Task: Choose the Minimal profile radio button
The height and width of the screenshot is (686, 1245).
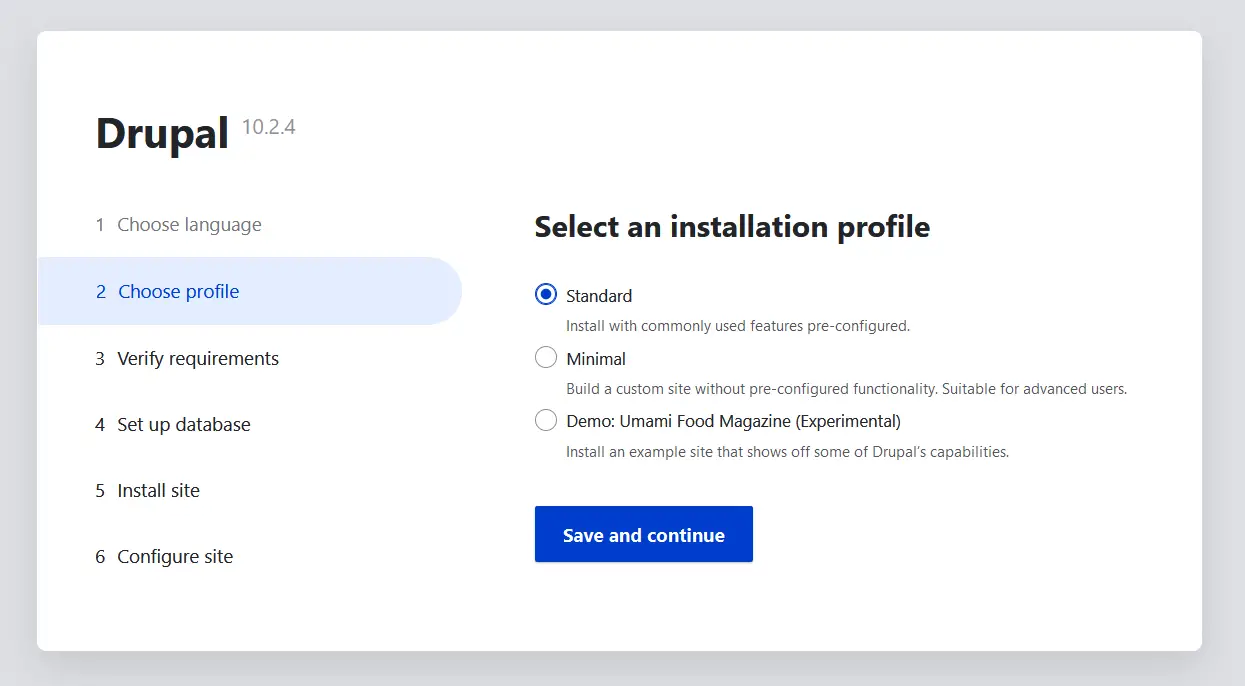Action: pyautogui.click(x=546, y=358)
